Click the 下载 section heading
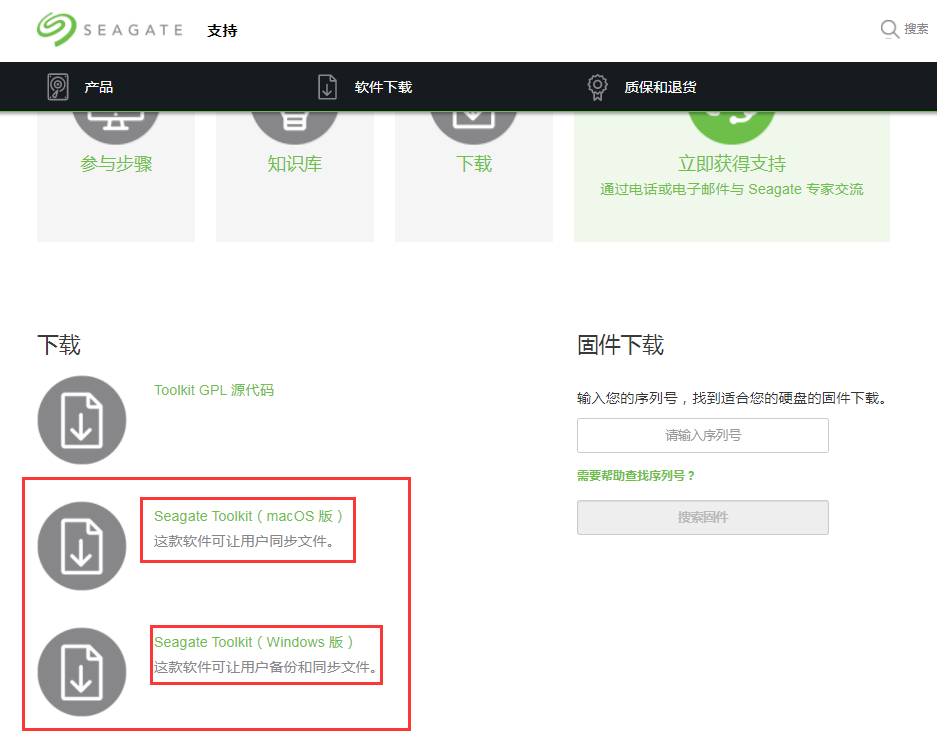 [x=59, y=345]
